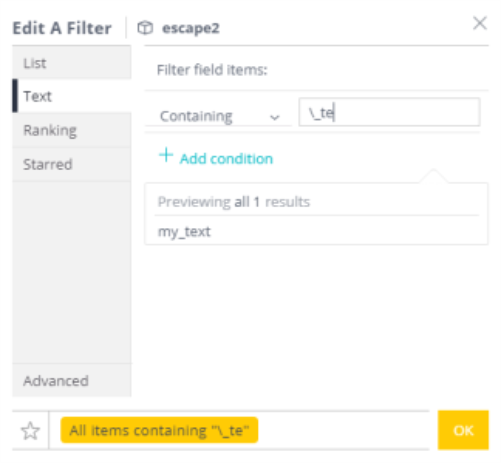Click the yellow All items containing tag

pos(159,430)
